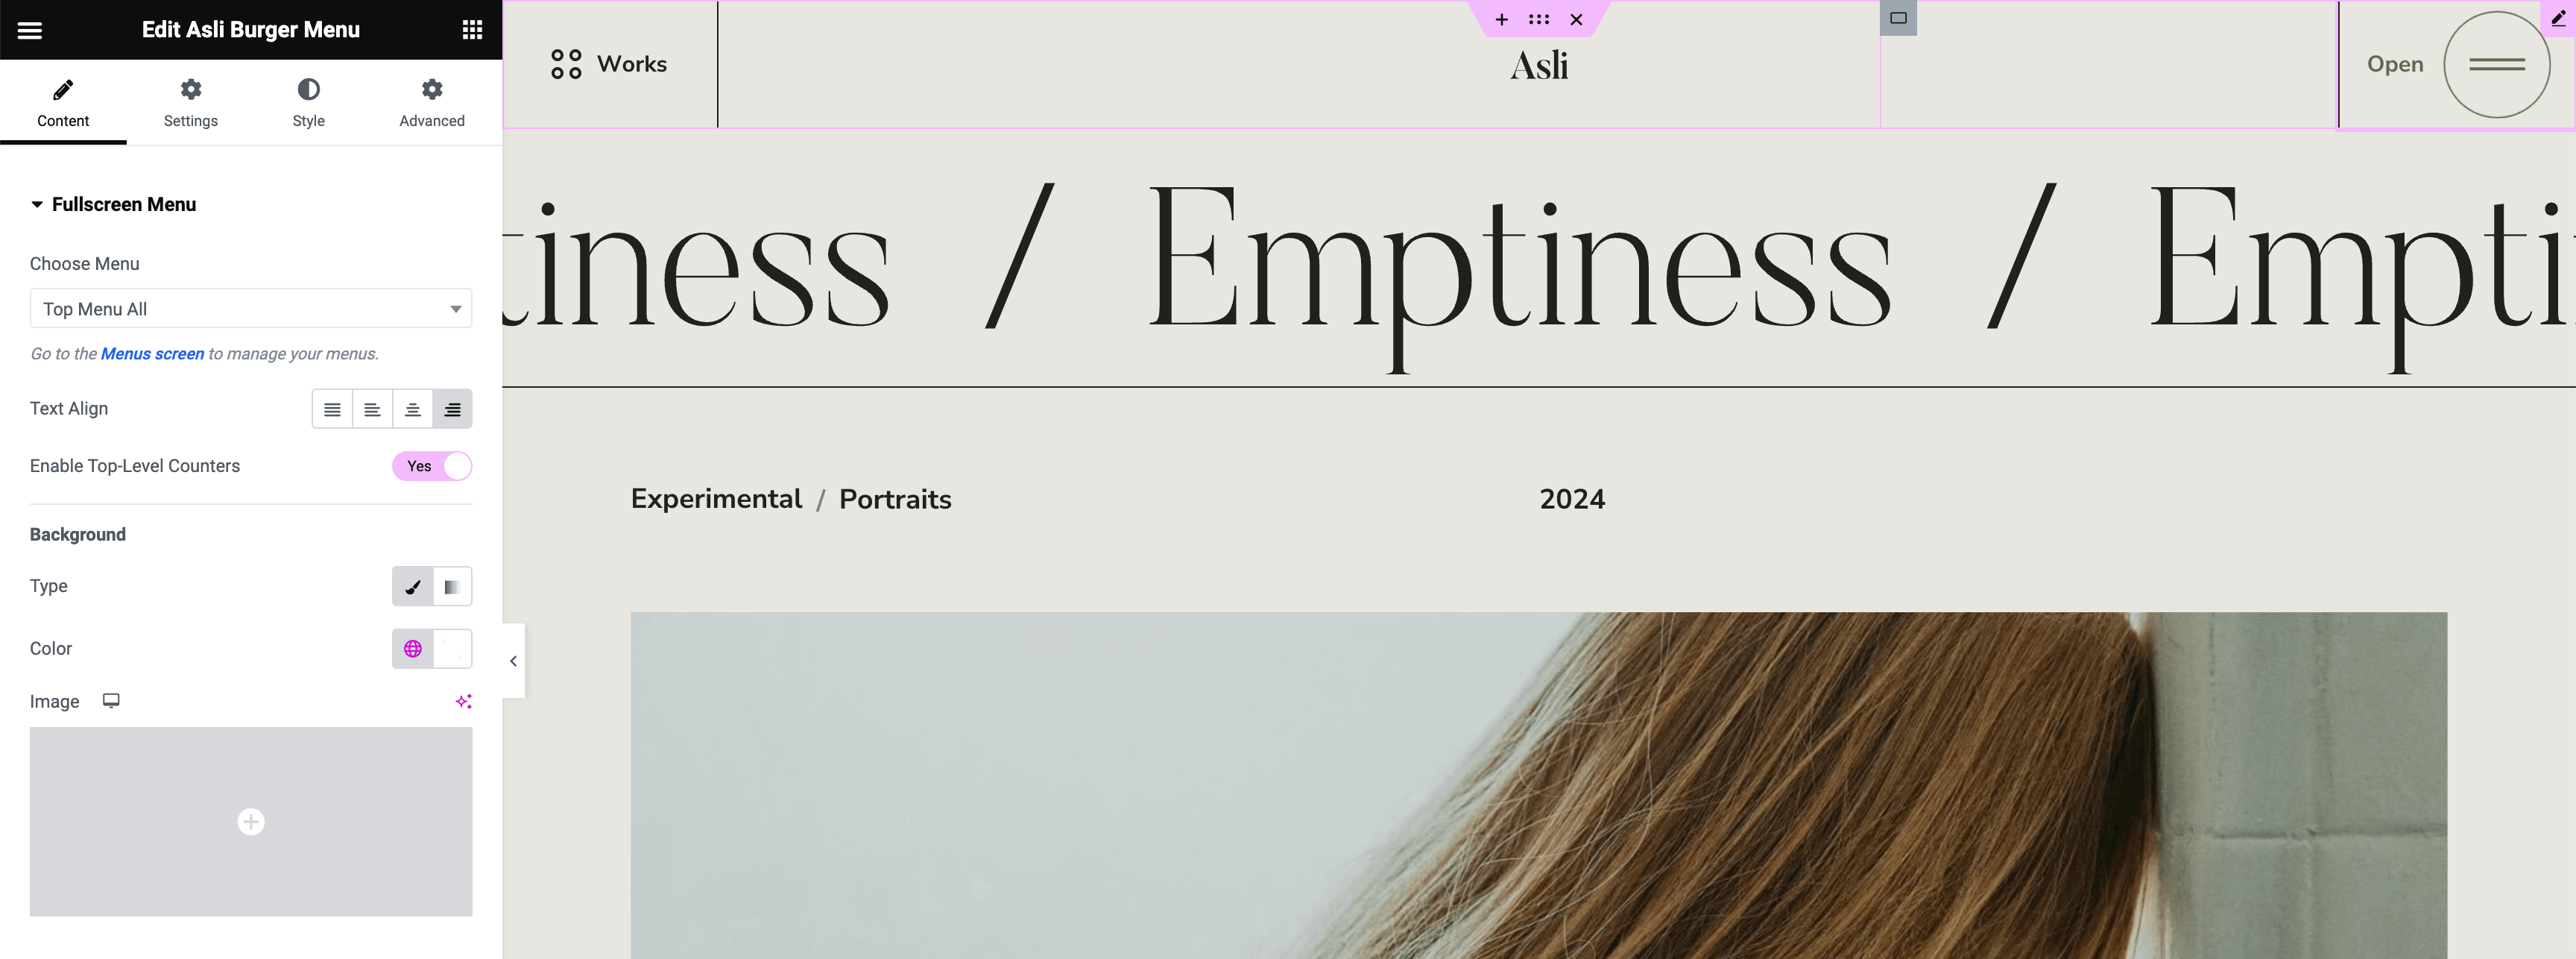Click the responsive device icon beside Image
The height and width of the screenshot is (959, 2576).
click(111, 701)
